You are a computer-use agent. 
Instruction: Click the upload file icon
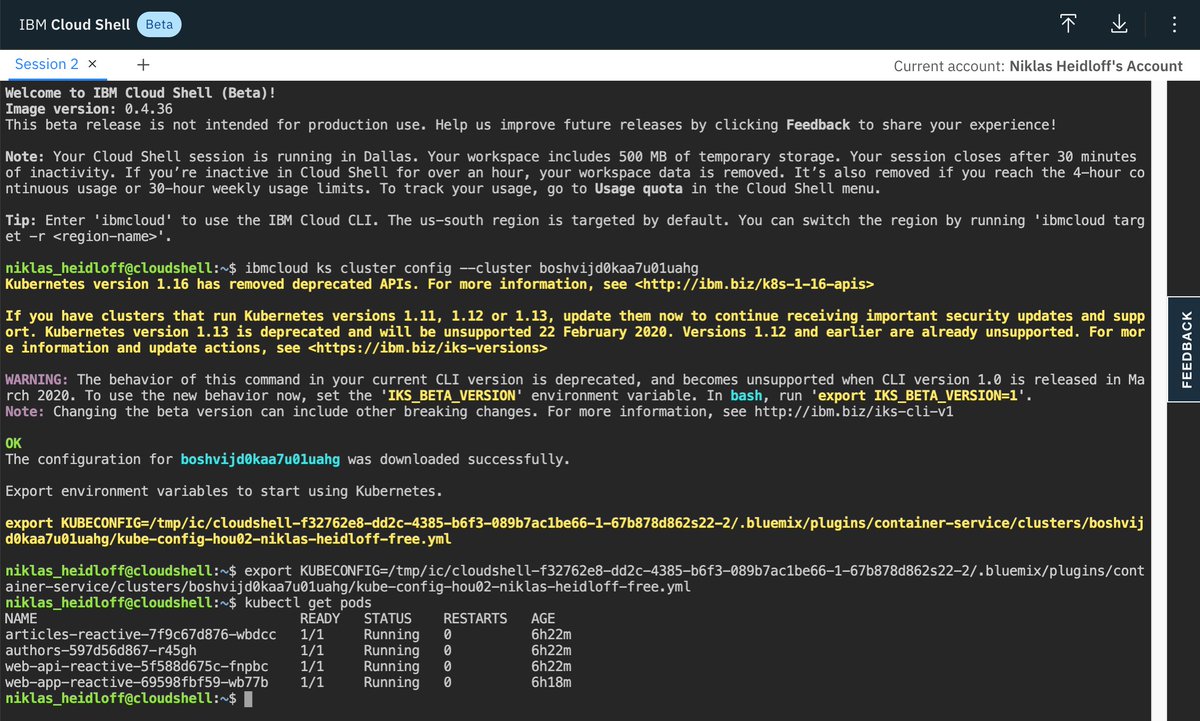[1070, 24]
